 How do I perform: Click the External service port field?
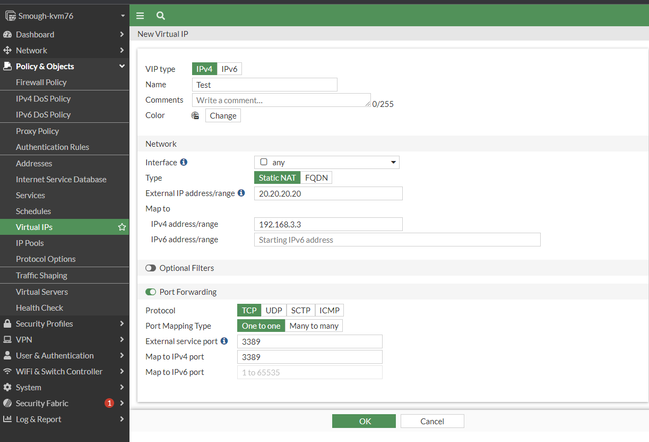click(x=310, y=341)
